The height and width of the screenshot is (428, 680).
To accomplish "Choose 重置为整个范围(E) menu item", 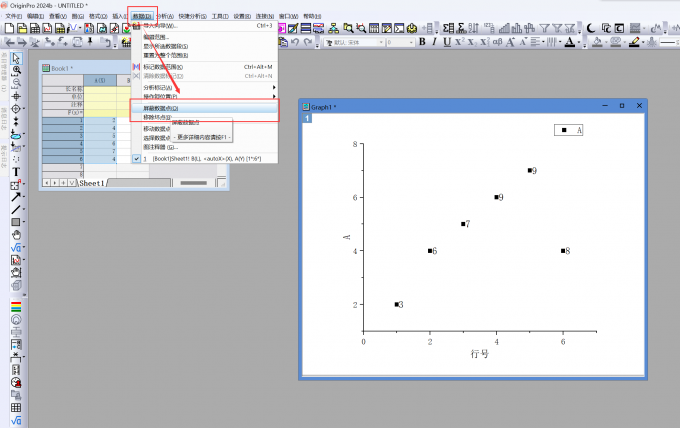I will coord(204,55).
